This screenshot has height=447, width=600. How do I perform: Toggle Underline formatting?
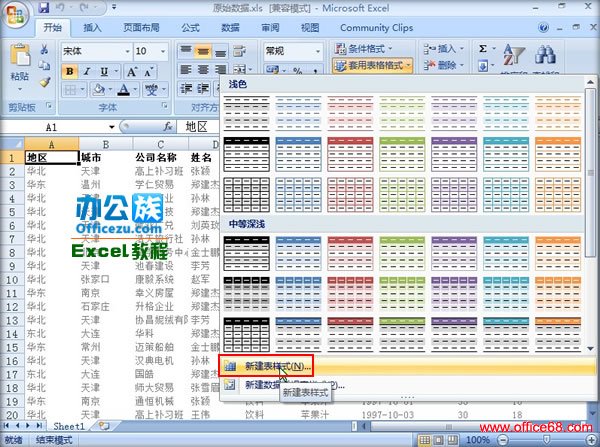[104, 72]
